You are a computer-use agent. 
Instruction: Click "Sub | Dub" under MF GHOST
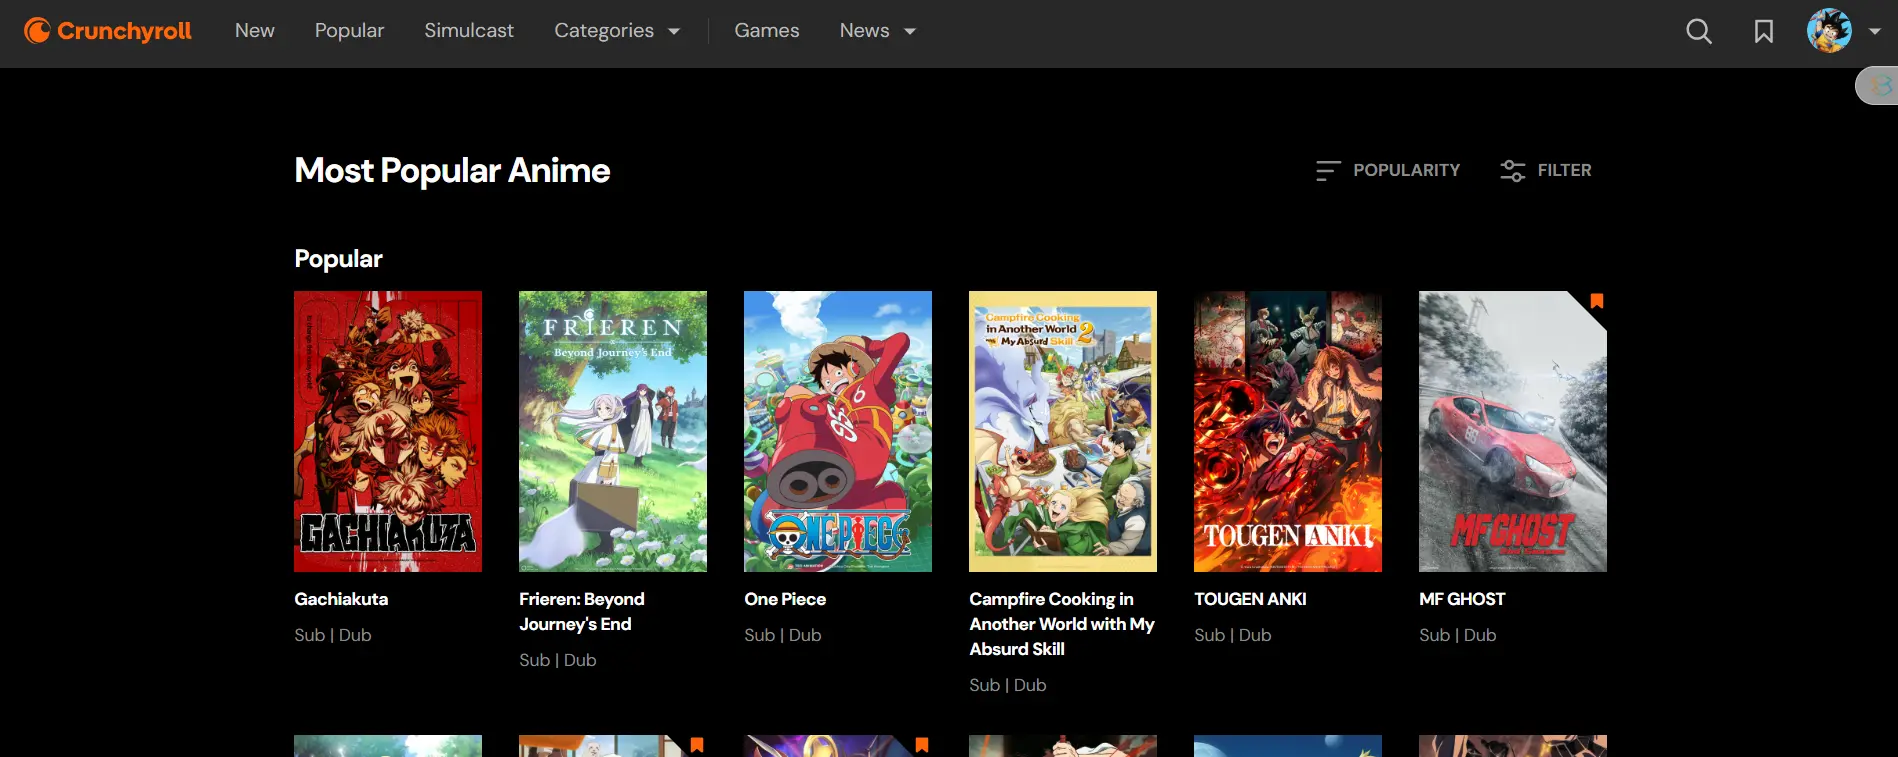(x=1458, y=635)
